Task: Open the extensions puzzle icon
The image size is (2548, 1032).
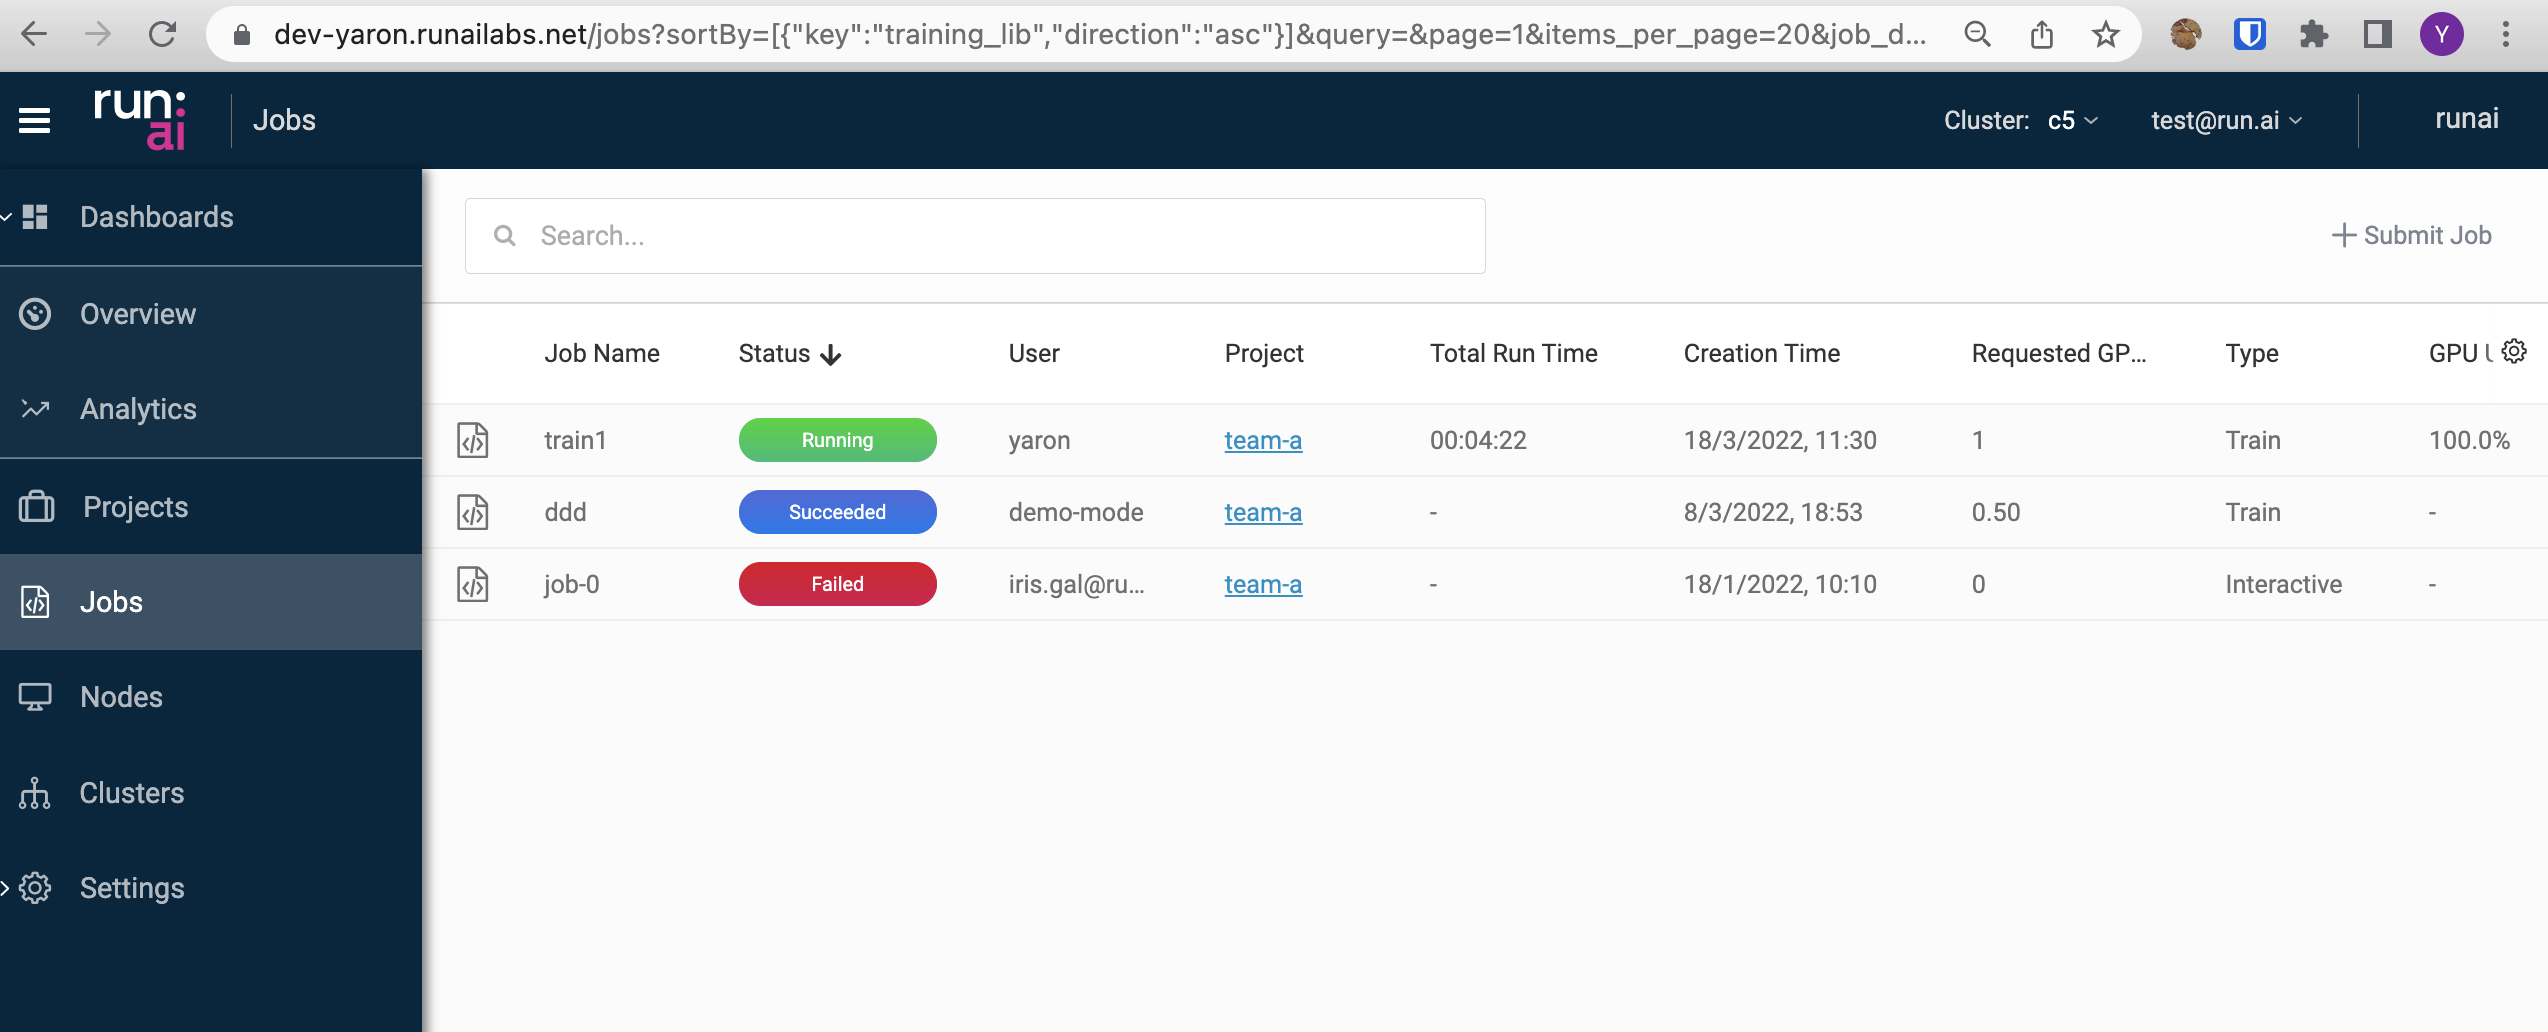Action: (x=2314, y=35)
